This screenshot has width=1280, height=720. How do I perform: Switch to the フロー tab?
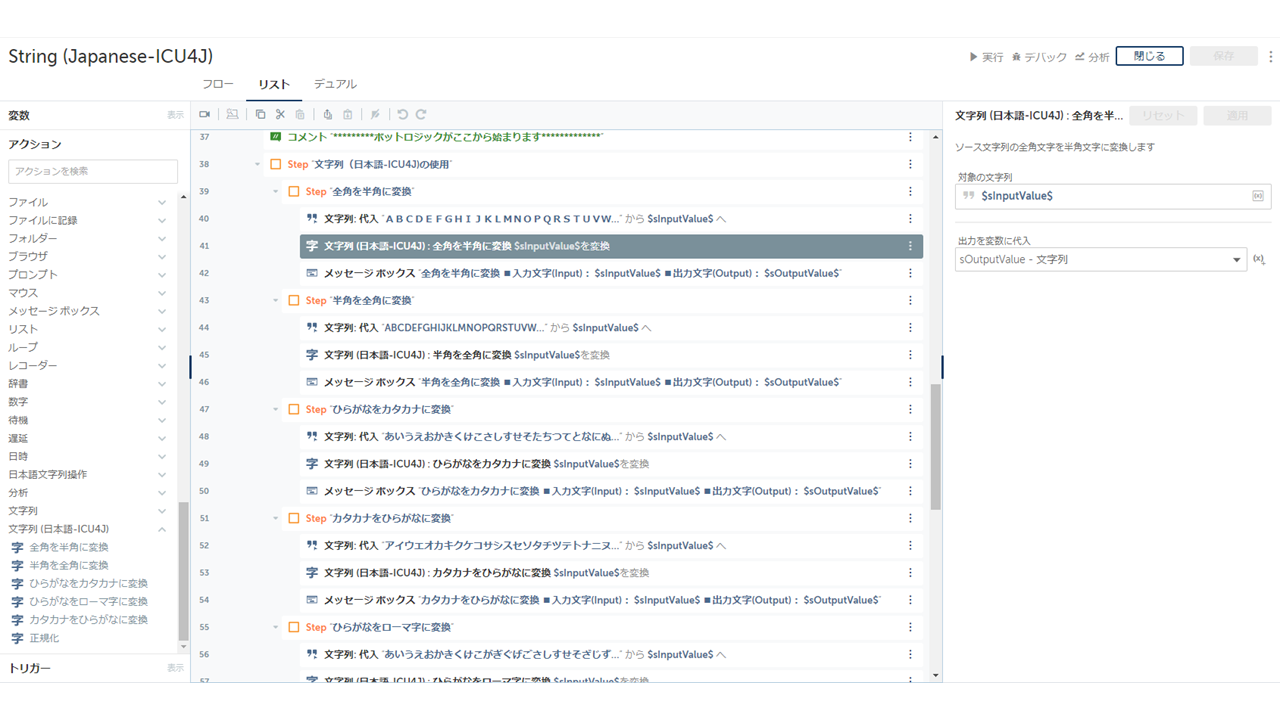[218, 85]
